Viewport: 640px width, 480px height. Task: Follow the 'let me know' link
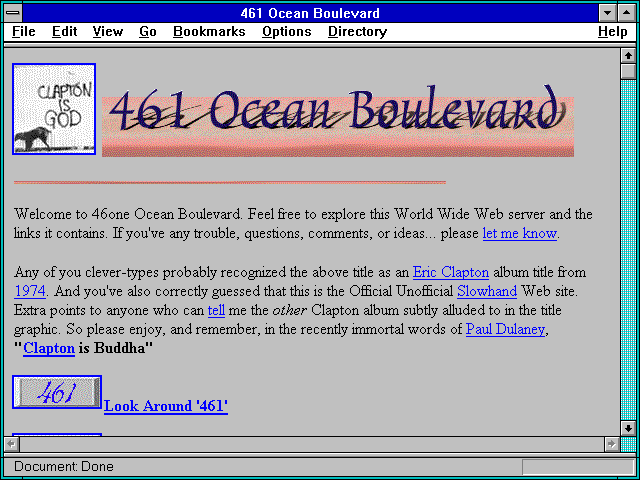click(520, 233)
